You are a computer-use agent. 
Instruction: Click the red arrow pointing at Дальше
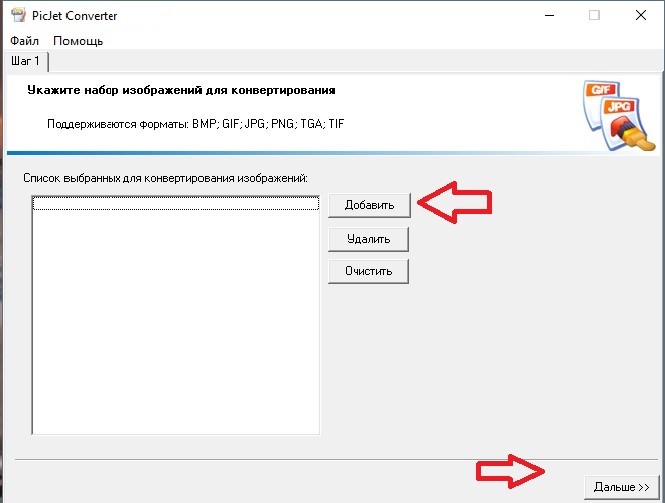tap(510, 472)
